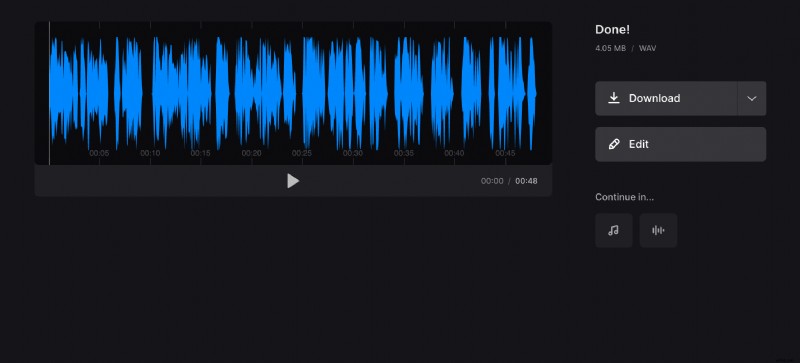The width and height of the screenshot is (800, 363).
Task: Click the download arrow icon
Action: (x=614, y=98)
